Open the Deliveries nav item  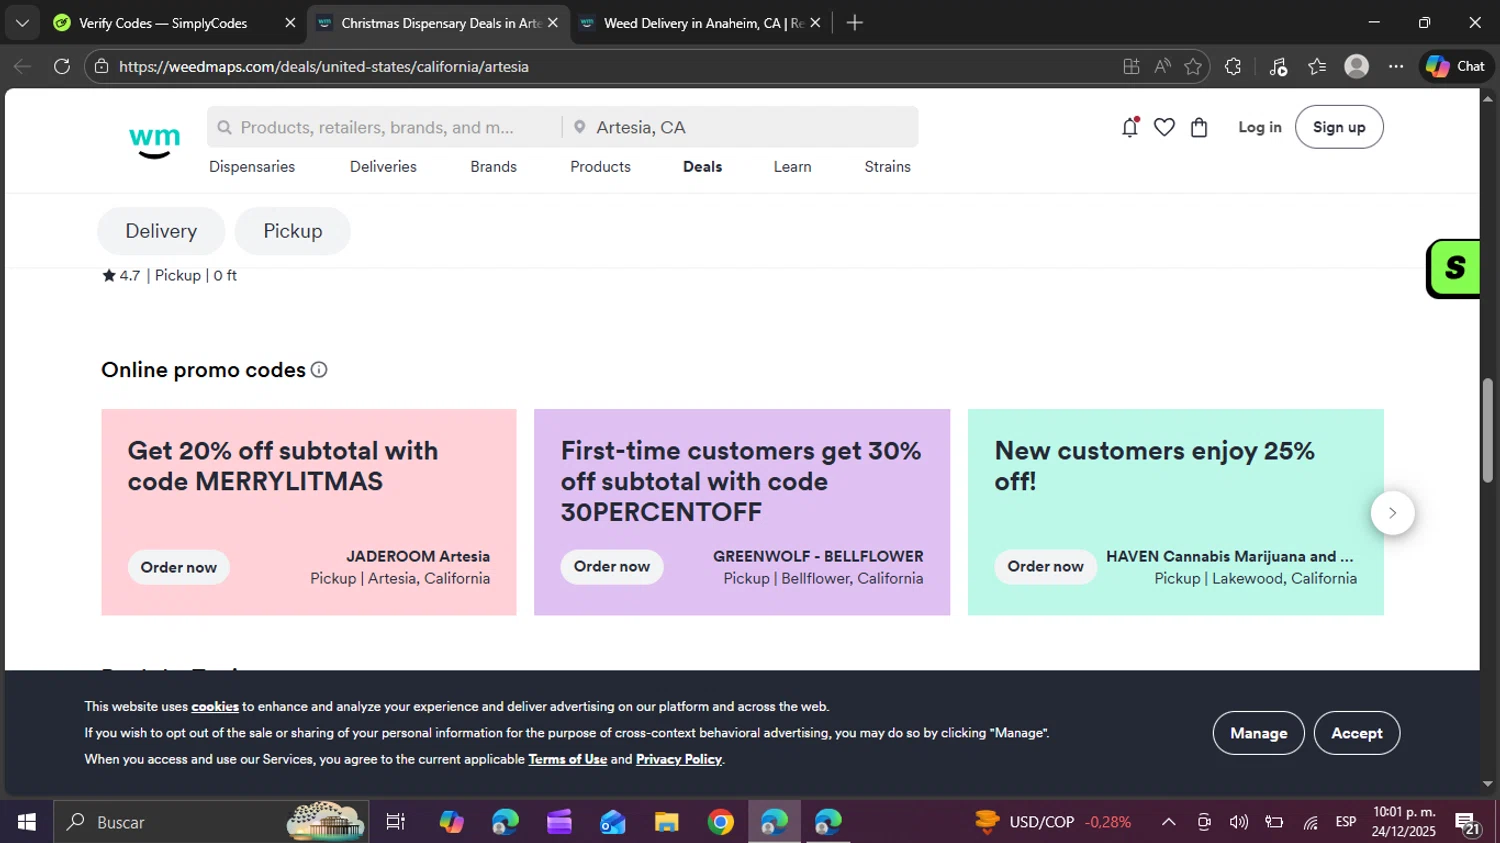tap(383, 167)
